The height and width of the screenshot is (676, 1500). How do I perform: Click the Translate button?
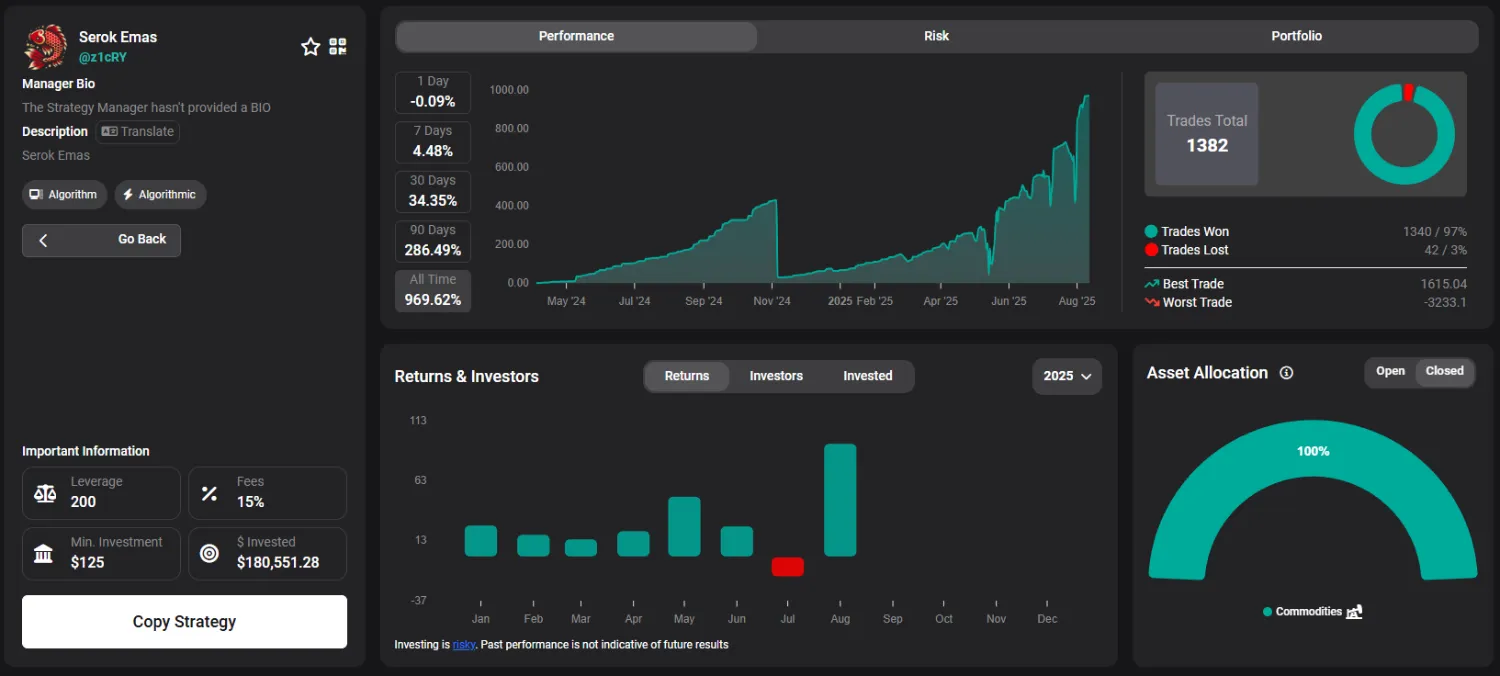(x=138, y=132)
